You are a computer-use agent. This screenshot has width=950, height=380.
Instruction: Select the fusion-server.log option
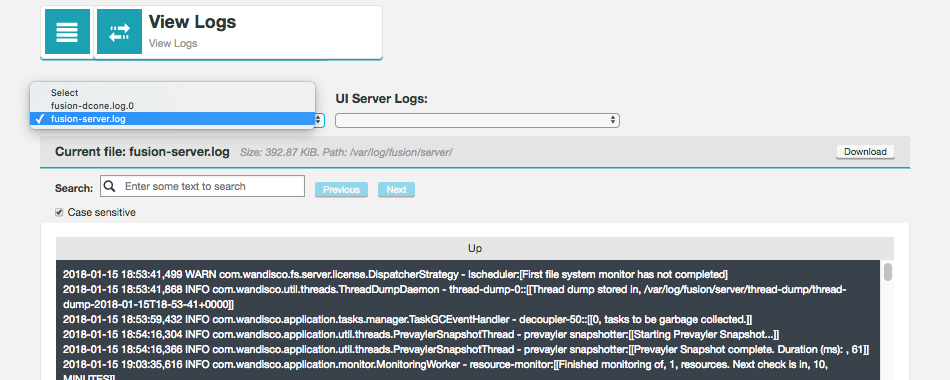coord(173,119)
